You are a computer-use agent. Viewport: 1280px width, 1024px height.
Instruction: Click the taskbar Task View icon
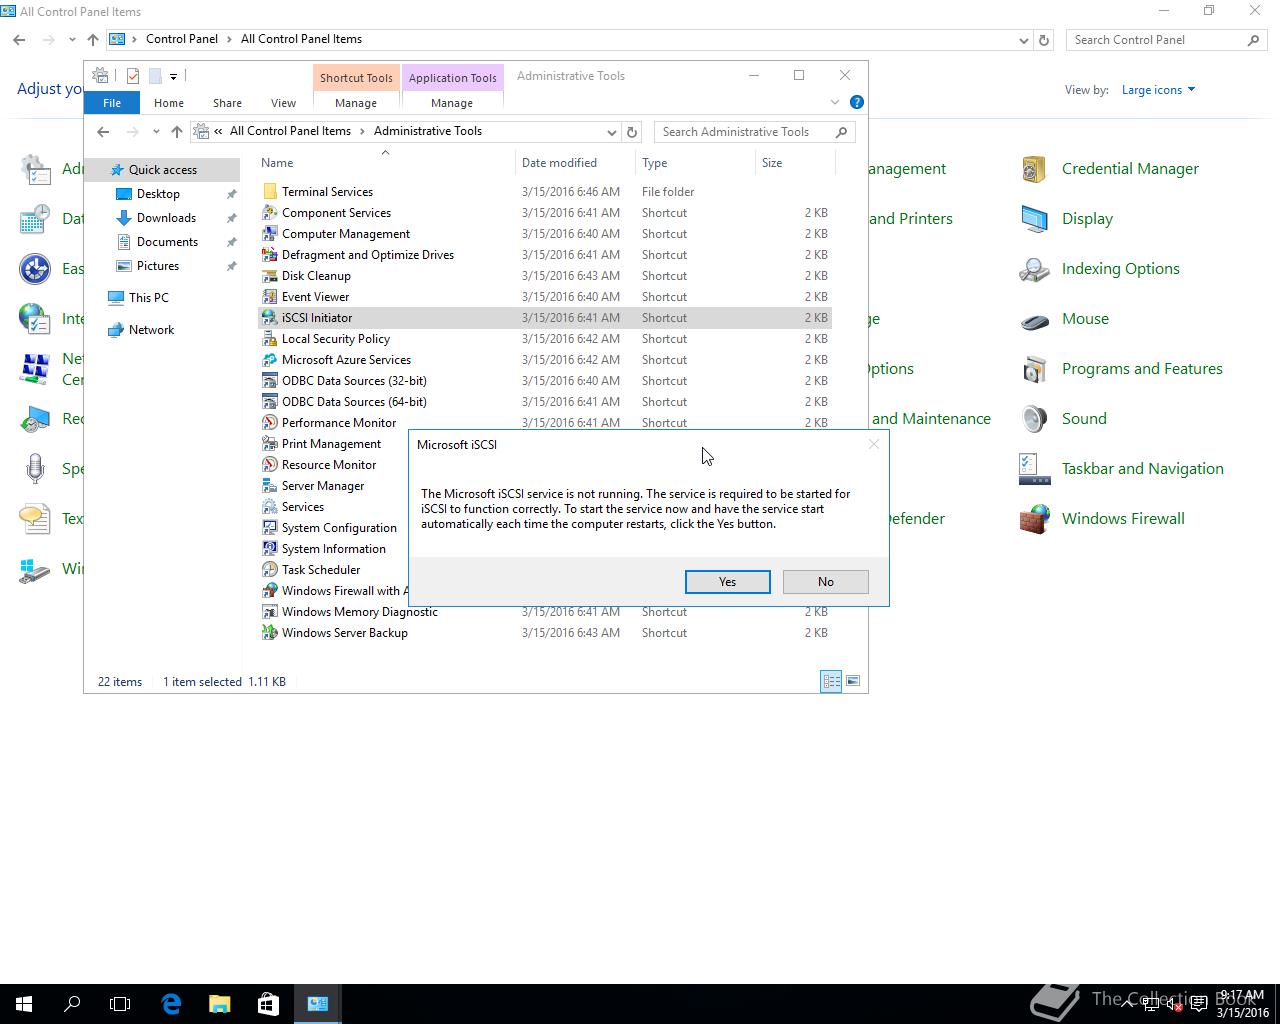point(120,1004)
